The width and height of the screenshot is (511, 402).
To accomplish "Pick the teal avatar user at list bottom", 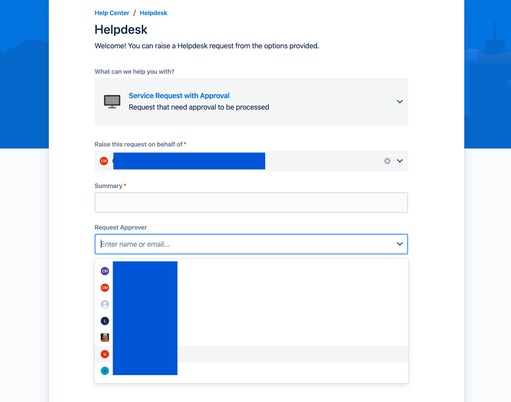I will coord(105,371).
